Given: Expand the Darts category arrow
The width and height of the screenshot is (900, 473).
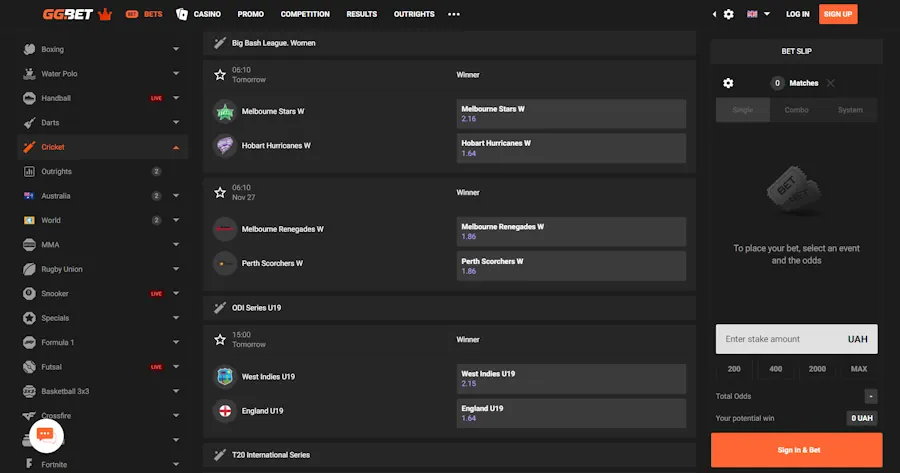Looking at the screenshot, I should tap(176, 123).
